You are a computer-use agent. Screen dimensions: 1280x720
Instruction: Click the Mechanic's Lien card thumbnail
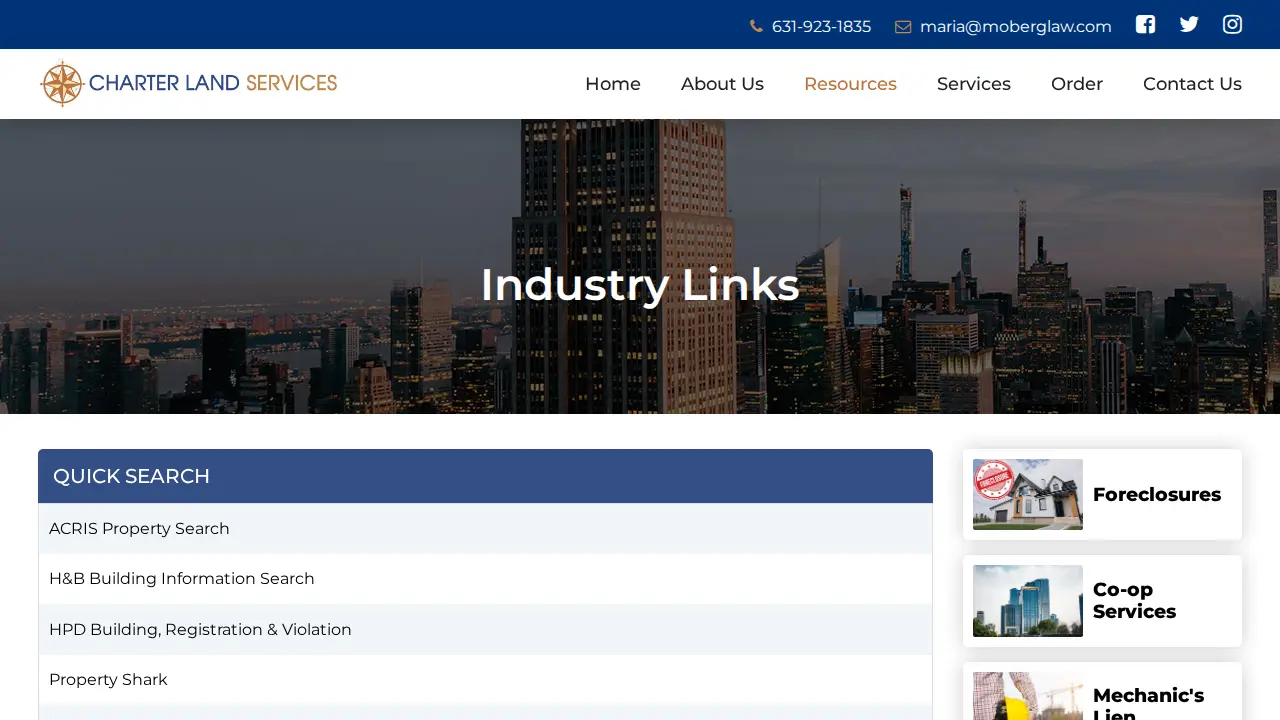[x=1028, y=696]
